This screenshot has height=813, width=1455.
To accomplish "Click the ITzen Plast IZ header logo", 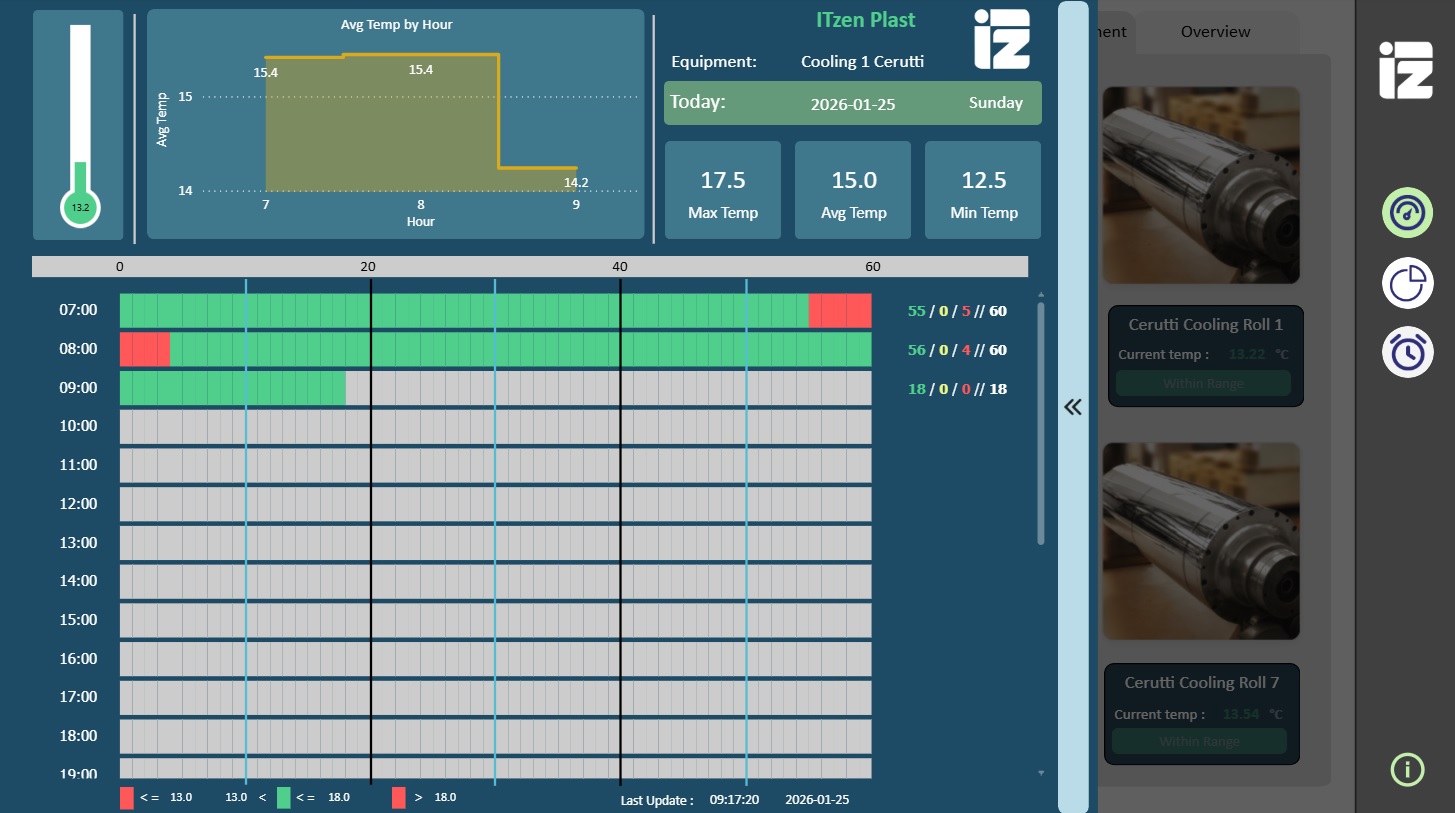I will pyautogui.click(x=1002, y=39).
